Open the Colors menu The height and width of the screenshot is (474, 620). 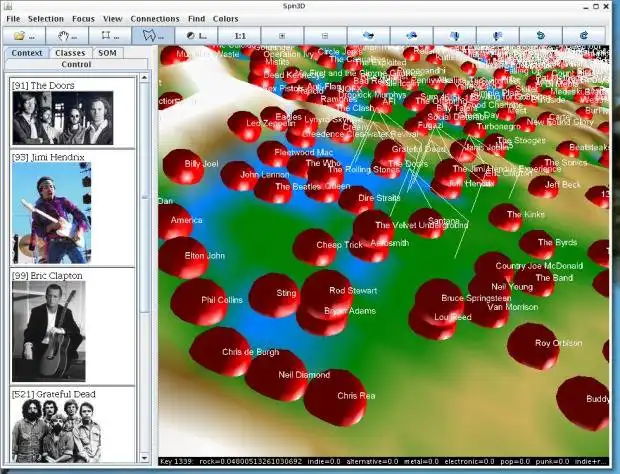[225, 19]
